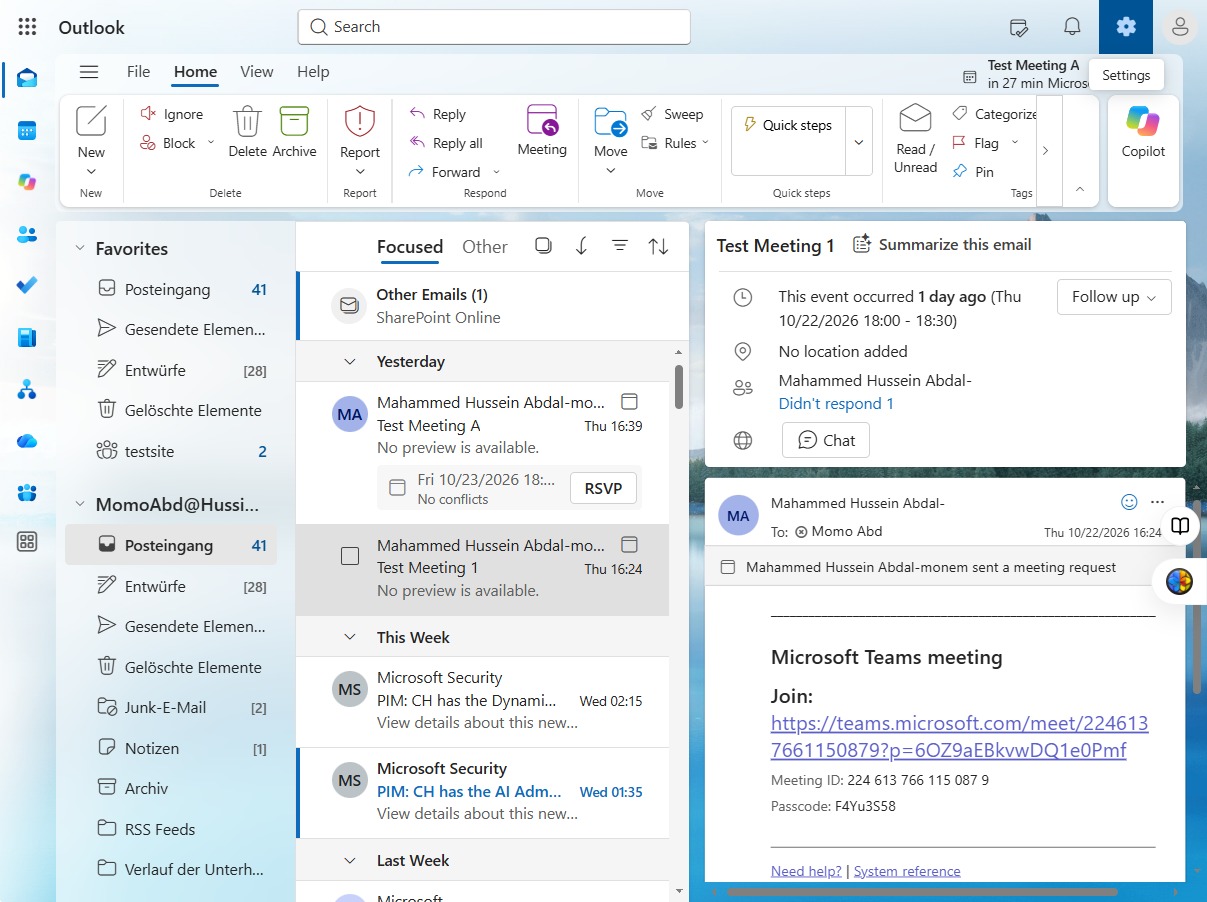Click the Summarize this email button

pos(941,245)
